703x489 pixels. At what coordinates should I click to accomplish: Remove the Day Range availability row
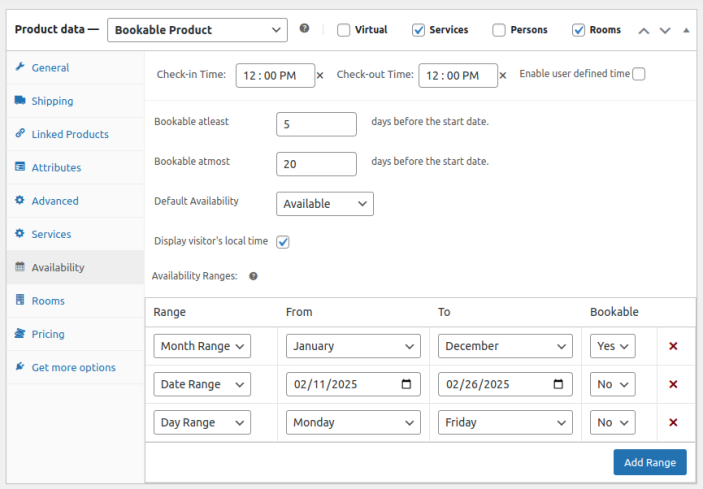tap(673, 422)
